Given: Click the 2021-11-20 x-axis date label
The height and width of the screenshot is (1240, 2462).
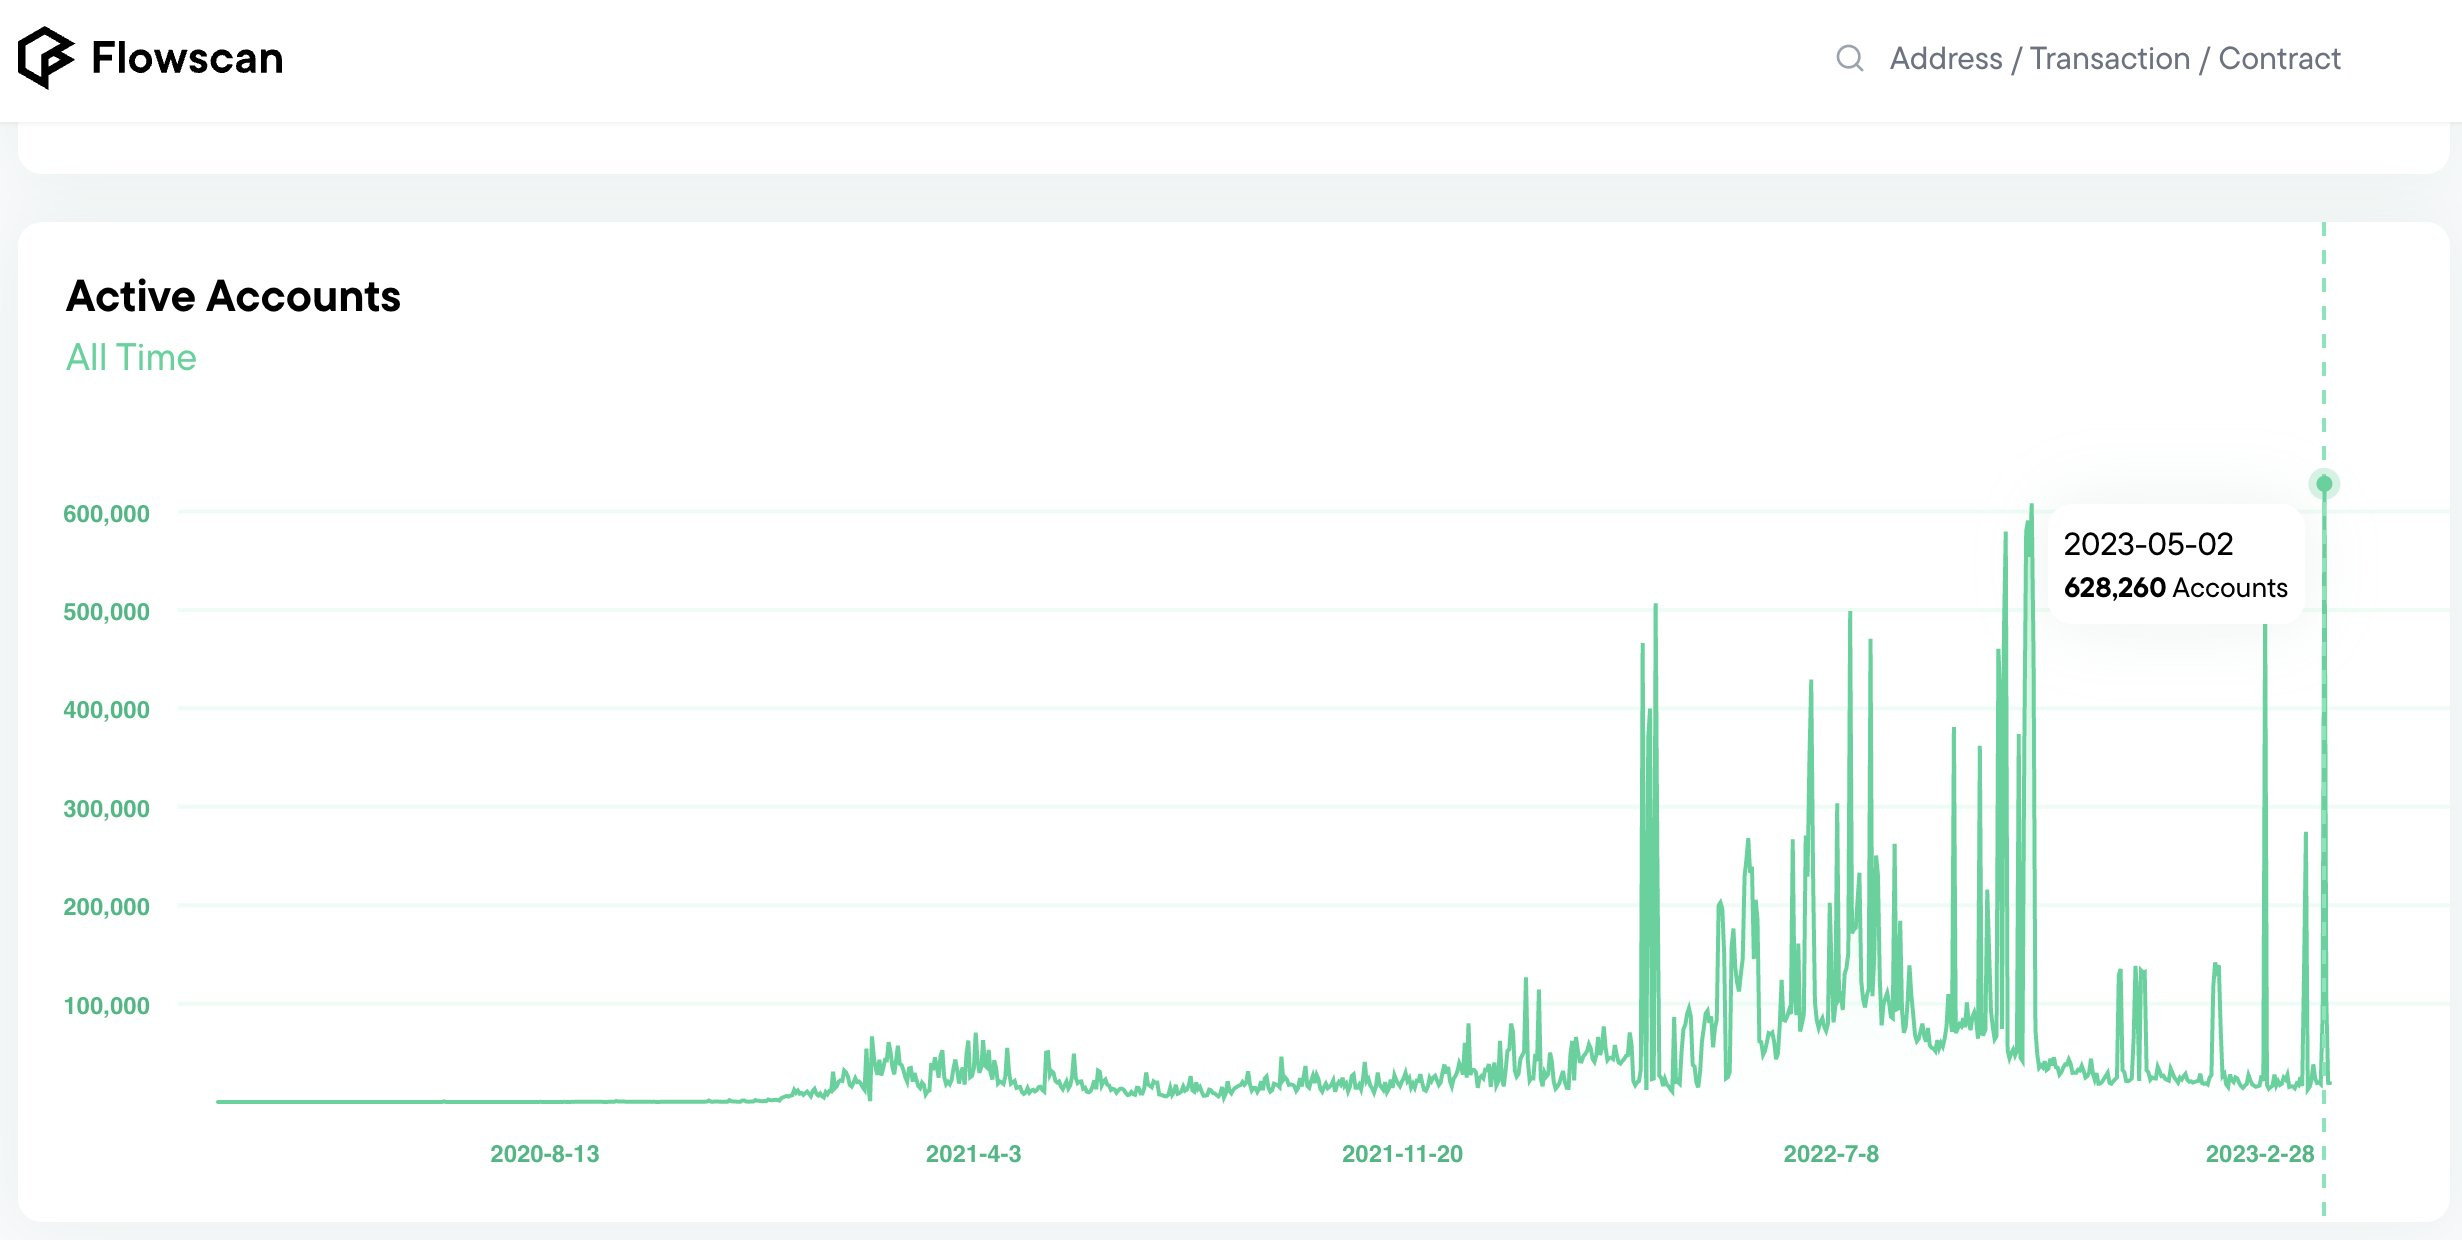Looking at the screenshot, I should click(1402, 1153).
